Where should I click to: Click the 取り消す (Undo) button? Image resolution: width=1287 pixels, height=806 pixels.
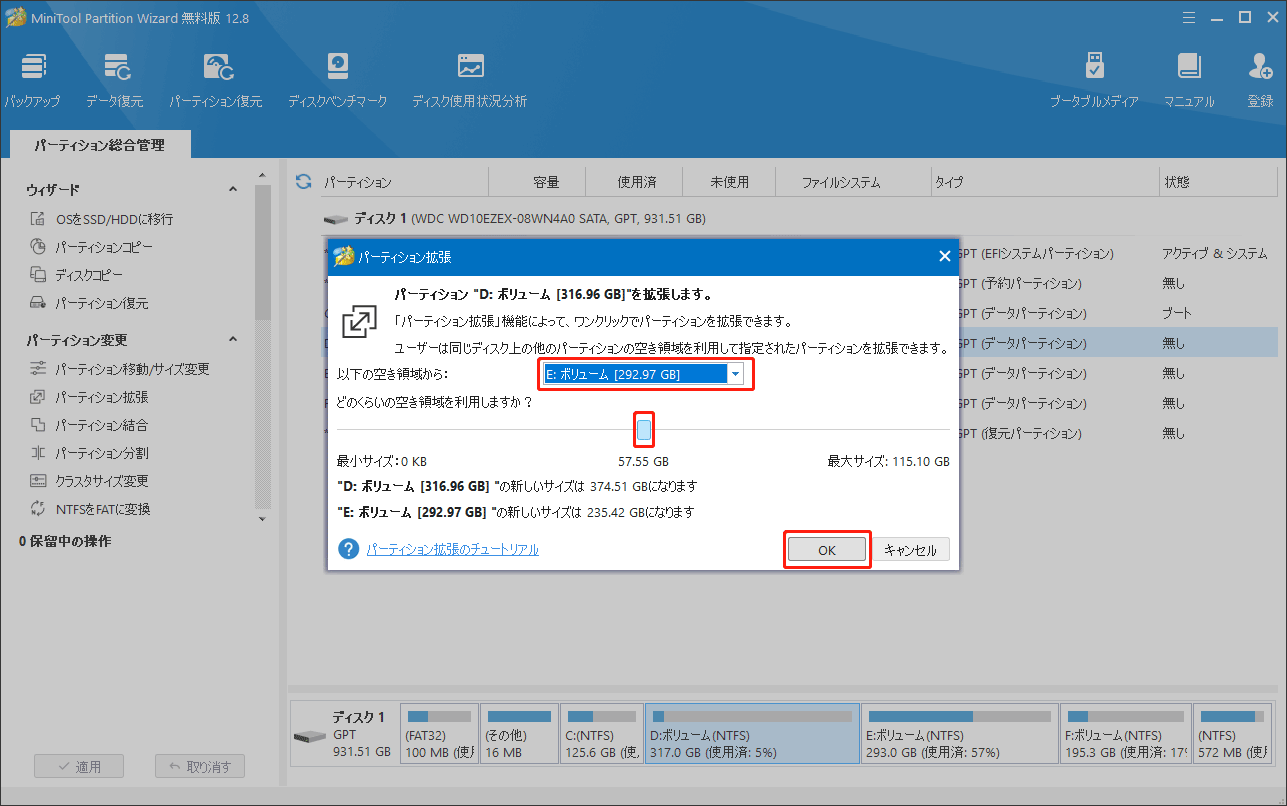[x=200, y=767]
